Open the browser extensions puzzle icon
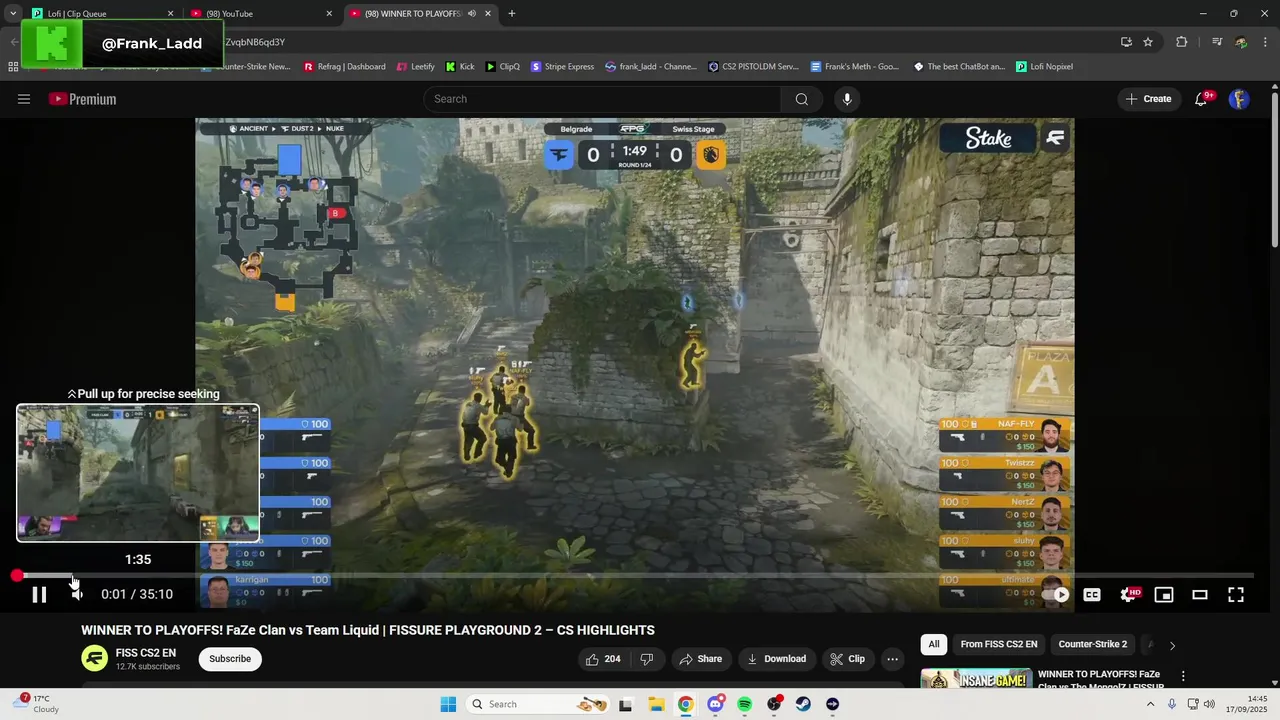This screenshot has height=720, width=1280. [1182, 42]
